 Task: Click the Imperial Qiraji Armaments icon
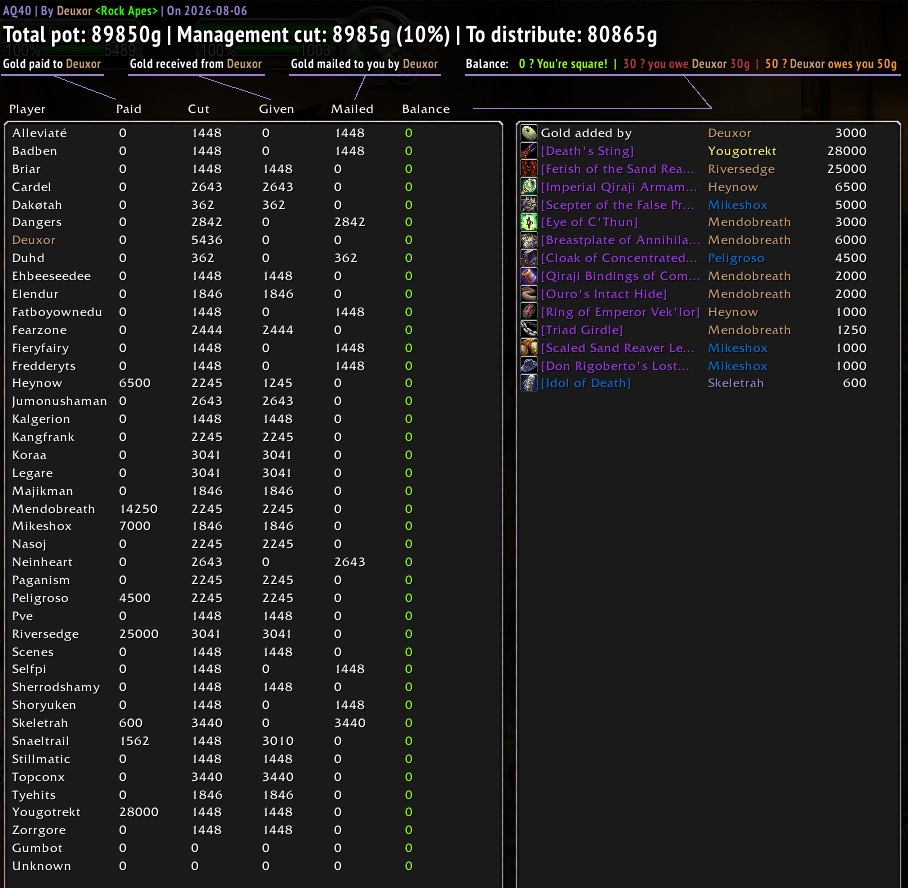pos(529,187)
